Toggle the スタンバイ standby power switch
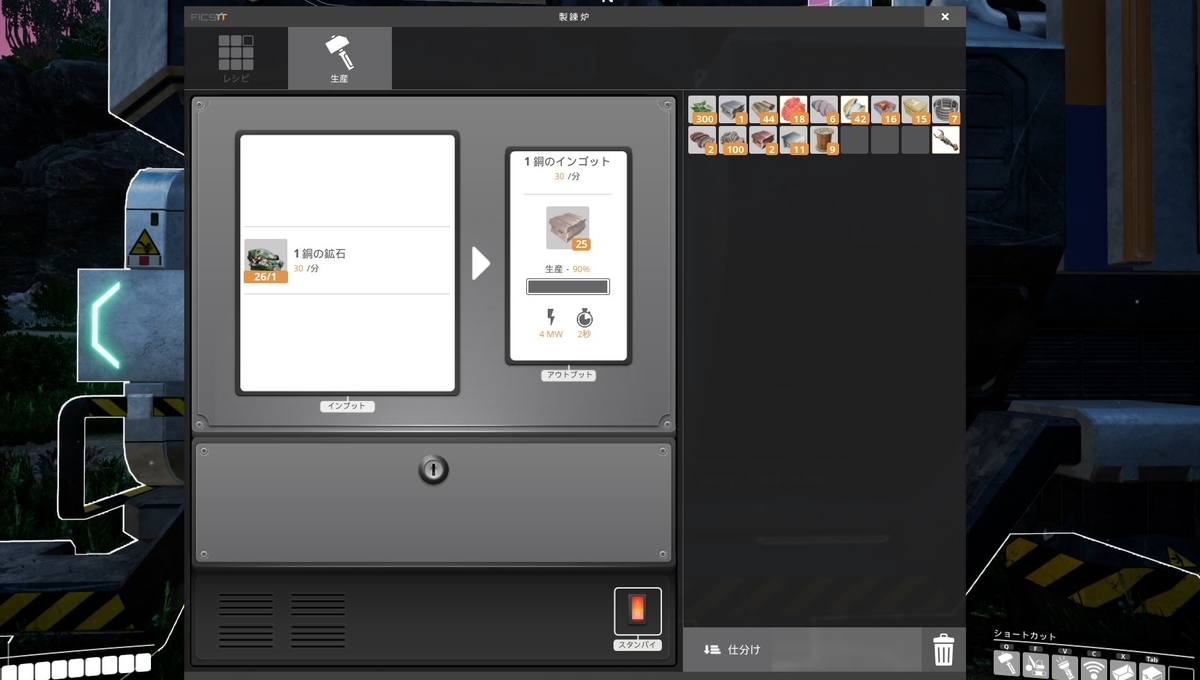The width and height of the screenshot is (1200, 680). click(x=637, y=610)
